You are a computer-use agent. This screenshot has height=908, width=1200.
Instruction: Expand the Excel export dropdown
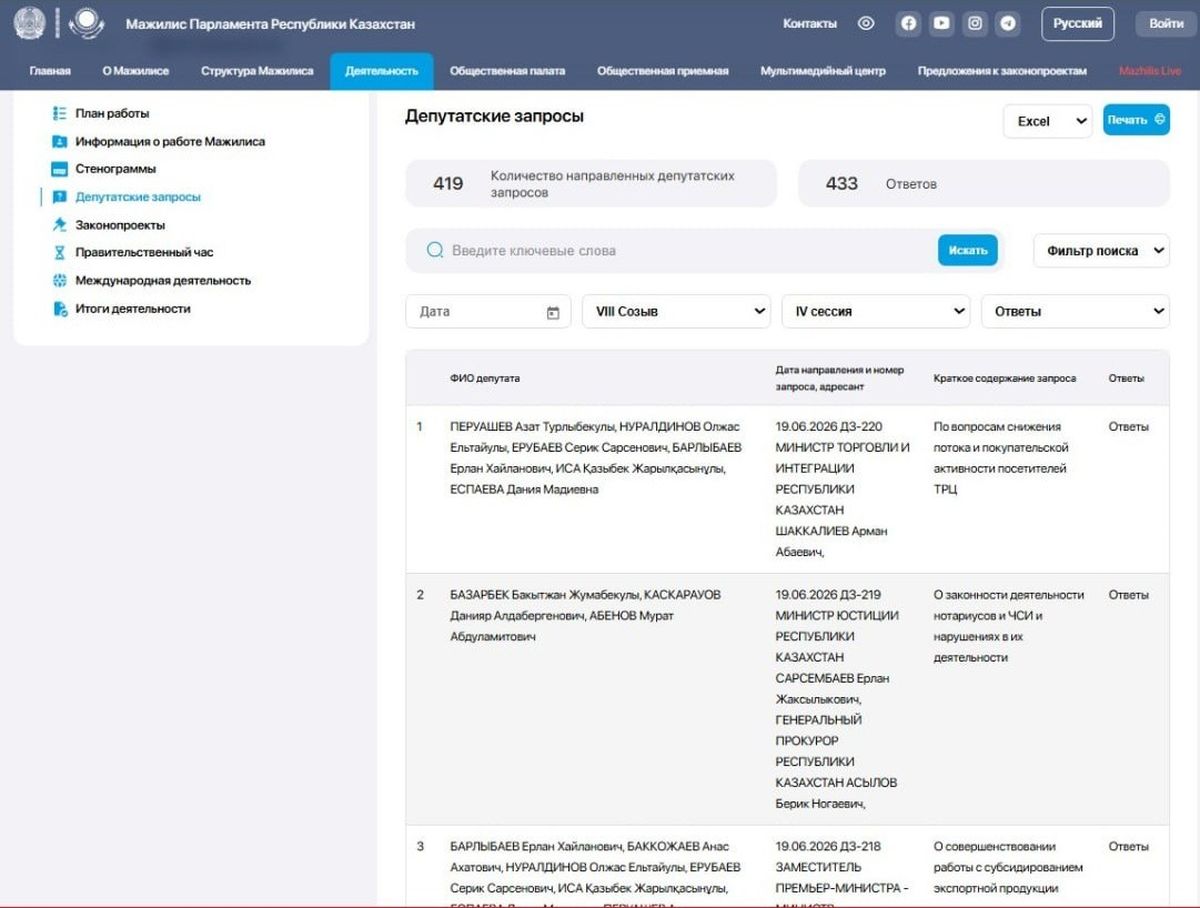coord(1048,121)
